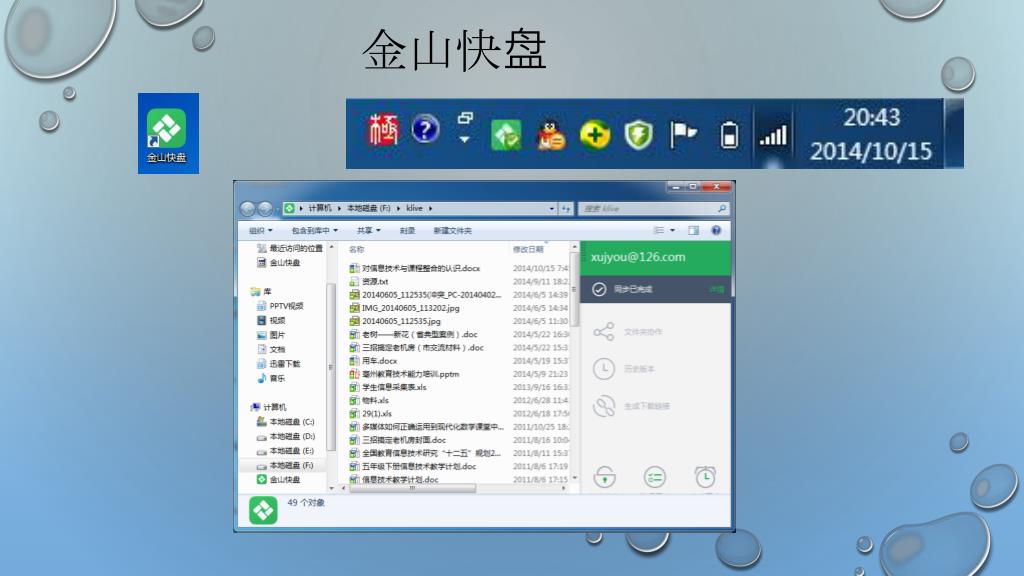This screenshot has width=1024, height=576.
Task: Collapse the 库 libraries node
Action: (x=261, y=291)
